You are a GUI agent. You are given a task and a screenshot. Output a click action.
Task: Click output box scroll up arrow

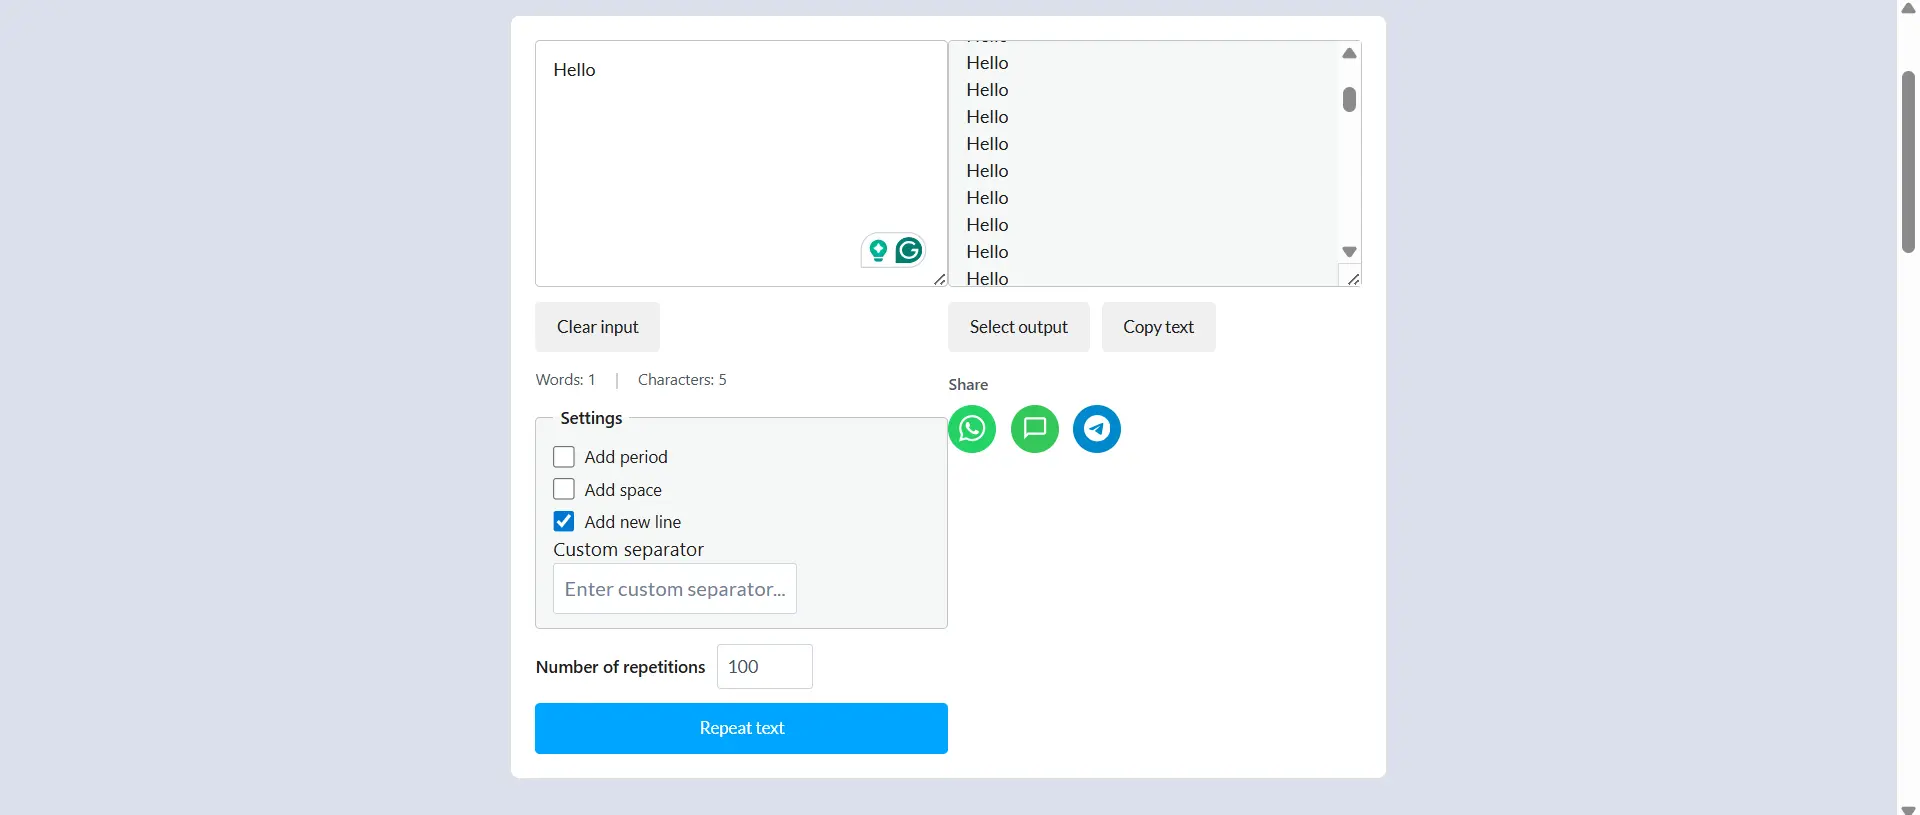(1349, 53)
